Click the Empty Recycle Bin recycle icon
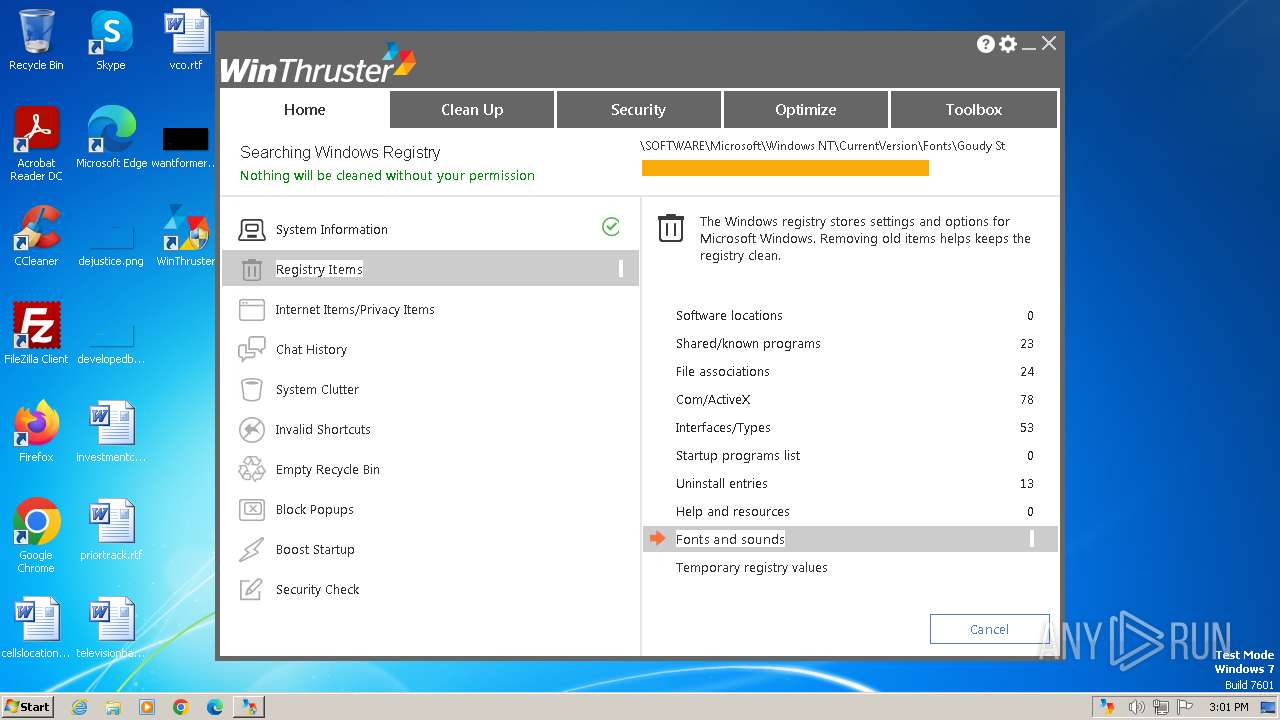The height and width of the screenshot is (720, 1280). tap(252, 470)
